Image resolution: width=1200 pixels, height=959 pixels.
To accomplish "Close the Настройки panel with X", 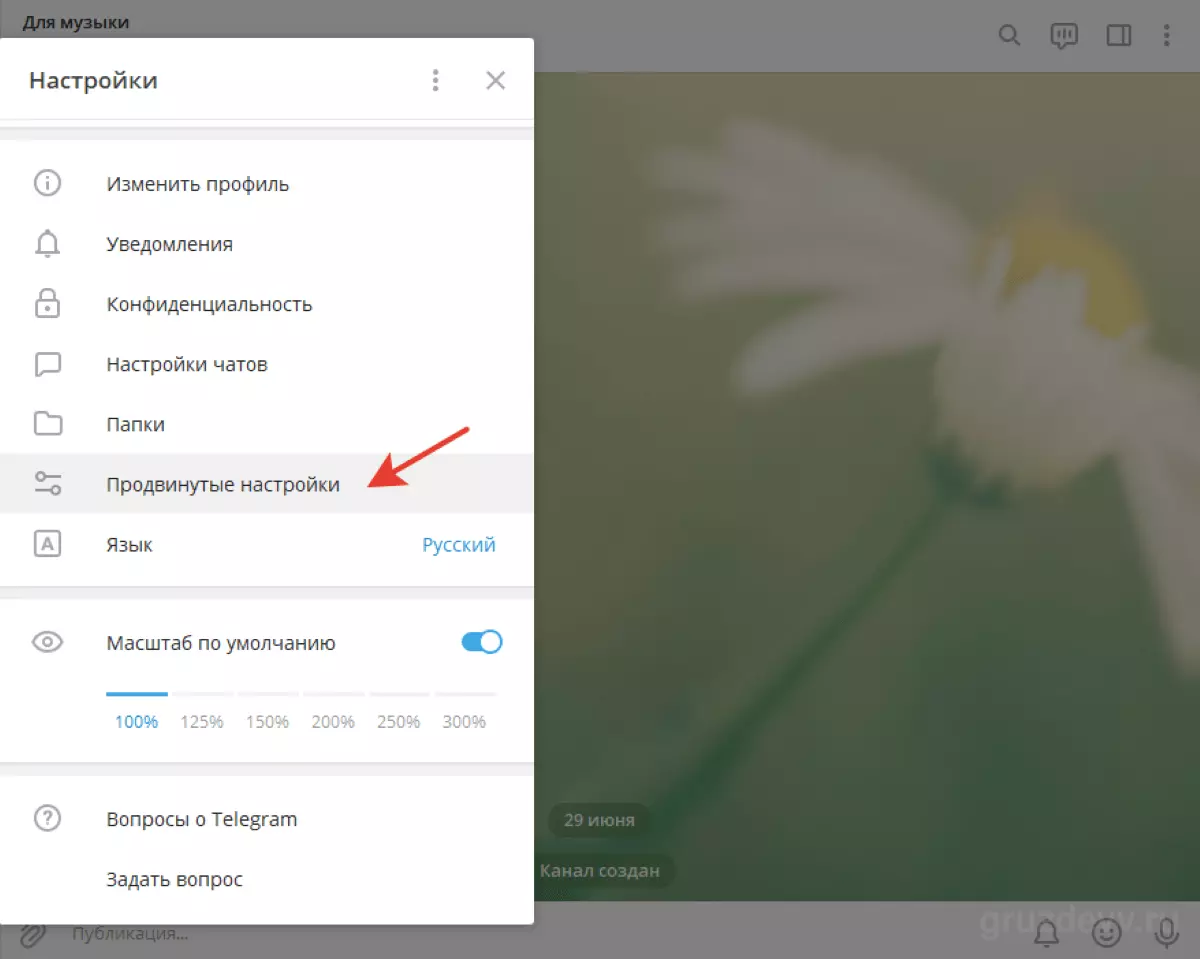I will [495, 81].
